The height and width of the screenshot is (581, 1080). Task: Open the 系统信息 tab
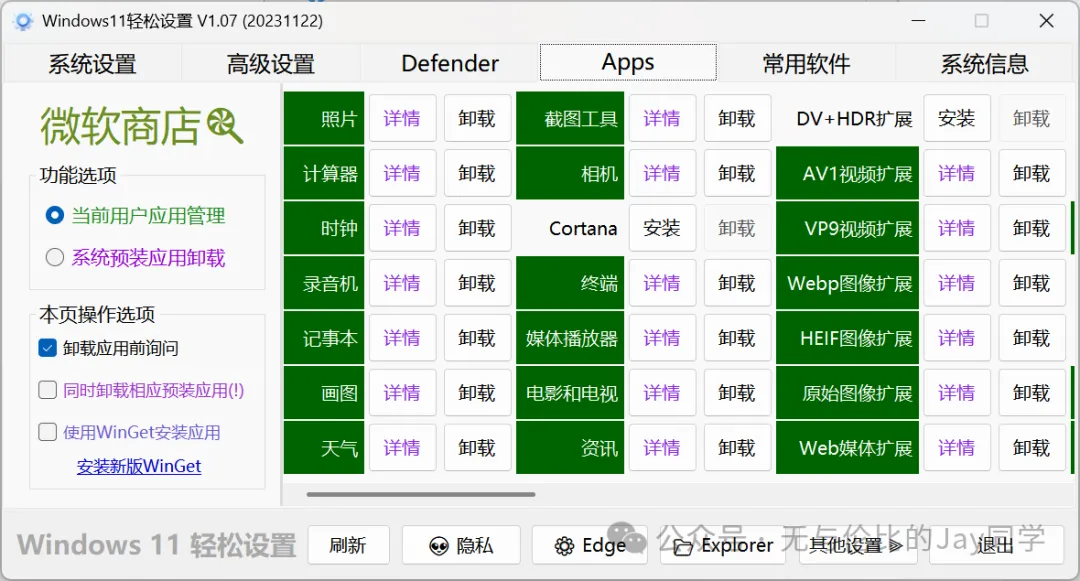coord(984,63)
